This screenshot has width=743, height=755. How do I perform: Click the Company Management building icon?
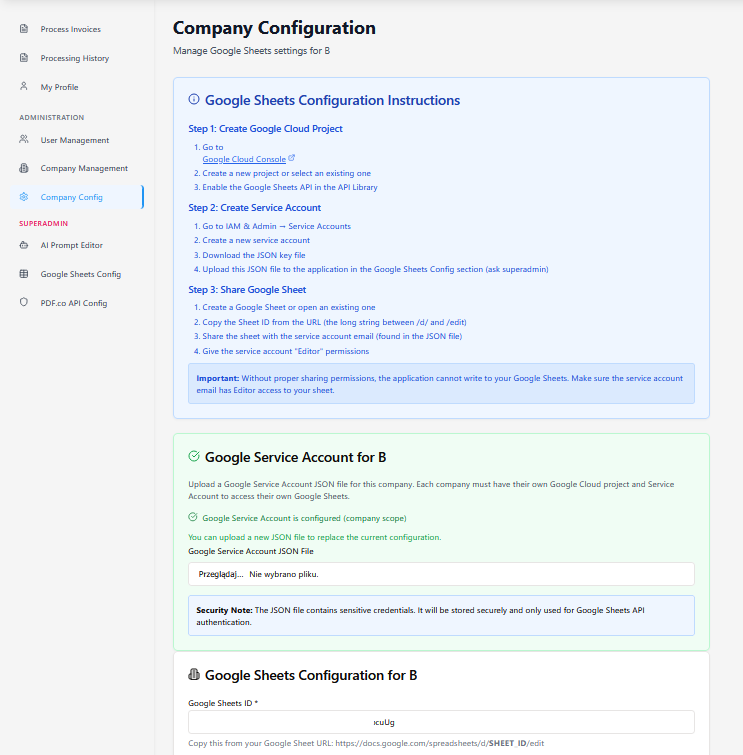click(24, 168)
